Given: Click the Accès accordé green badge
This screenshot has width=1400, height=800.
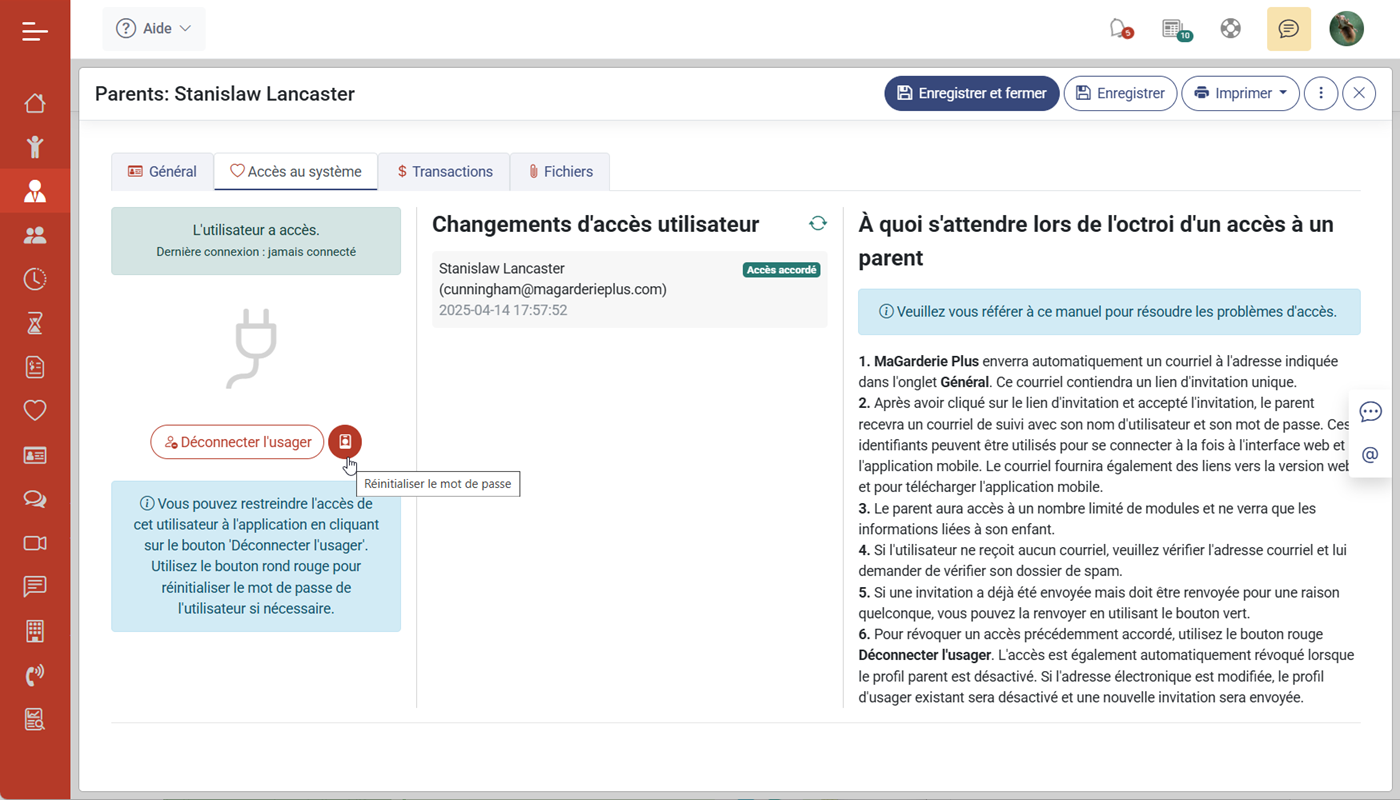Looking at the screenshot, I should [782, 270].
